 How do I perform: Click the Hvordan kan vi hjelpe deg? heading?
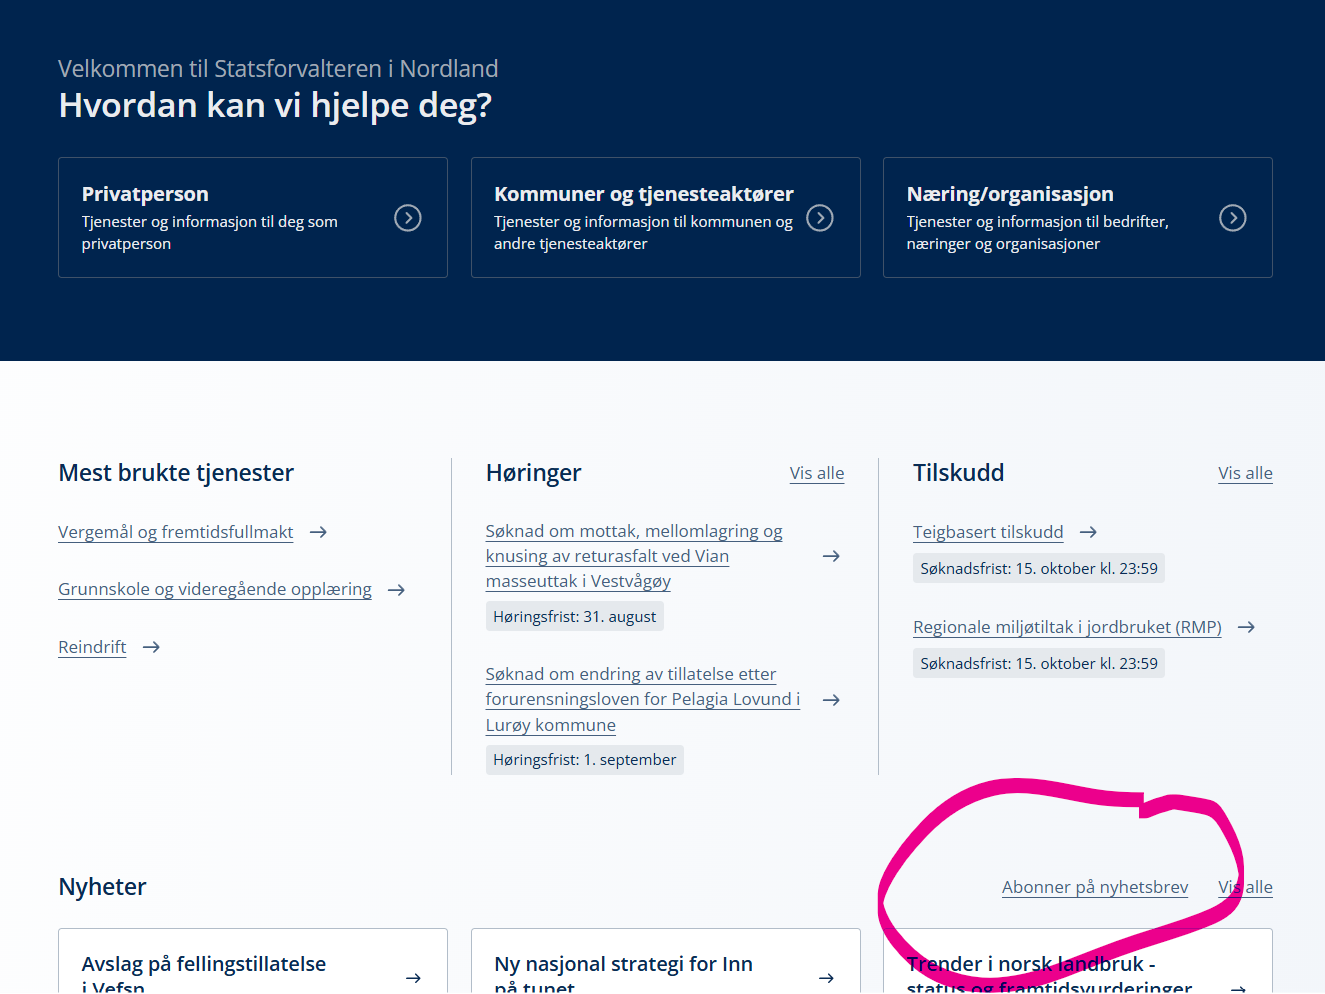click(x=275, y=105)
